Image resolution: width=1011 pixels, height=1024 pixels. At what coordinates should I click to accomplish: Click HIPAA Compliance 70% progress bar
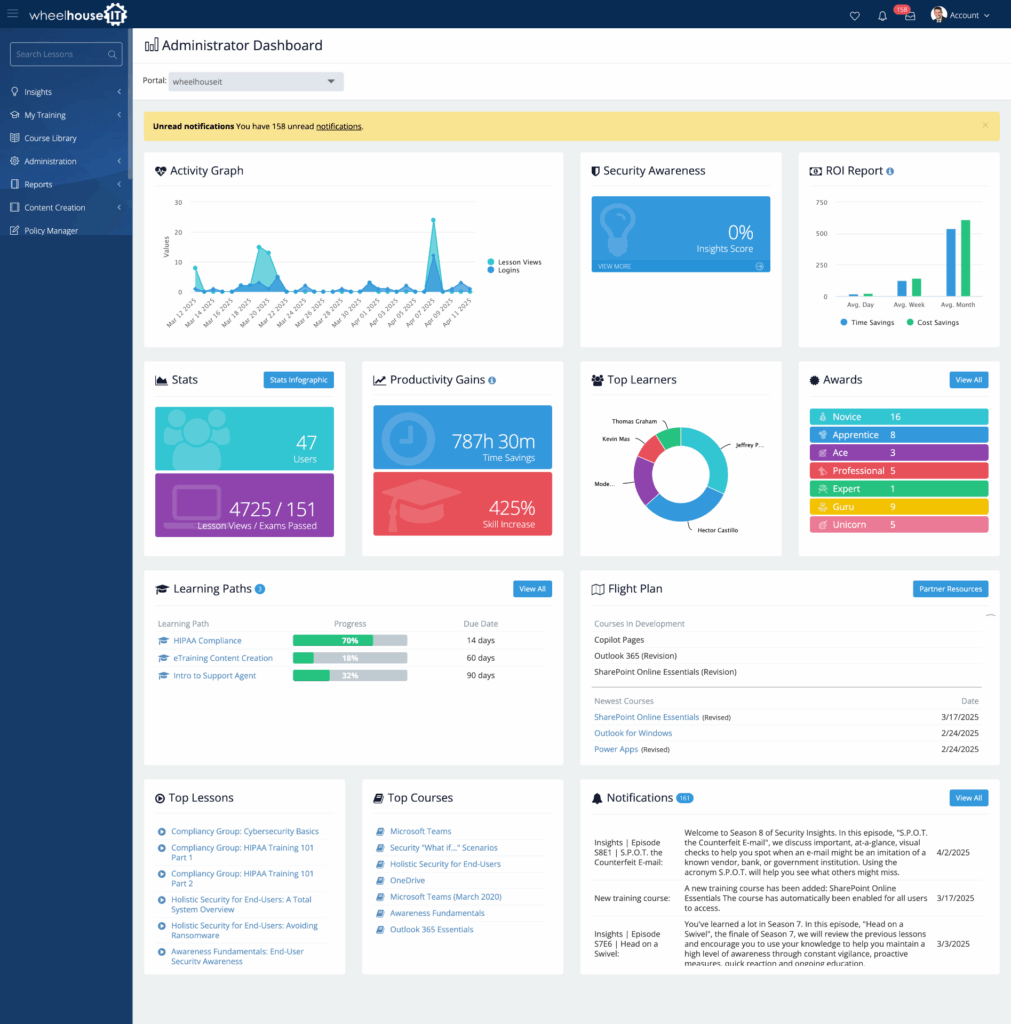tap(350, 641)
